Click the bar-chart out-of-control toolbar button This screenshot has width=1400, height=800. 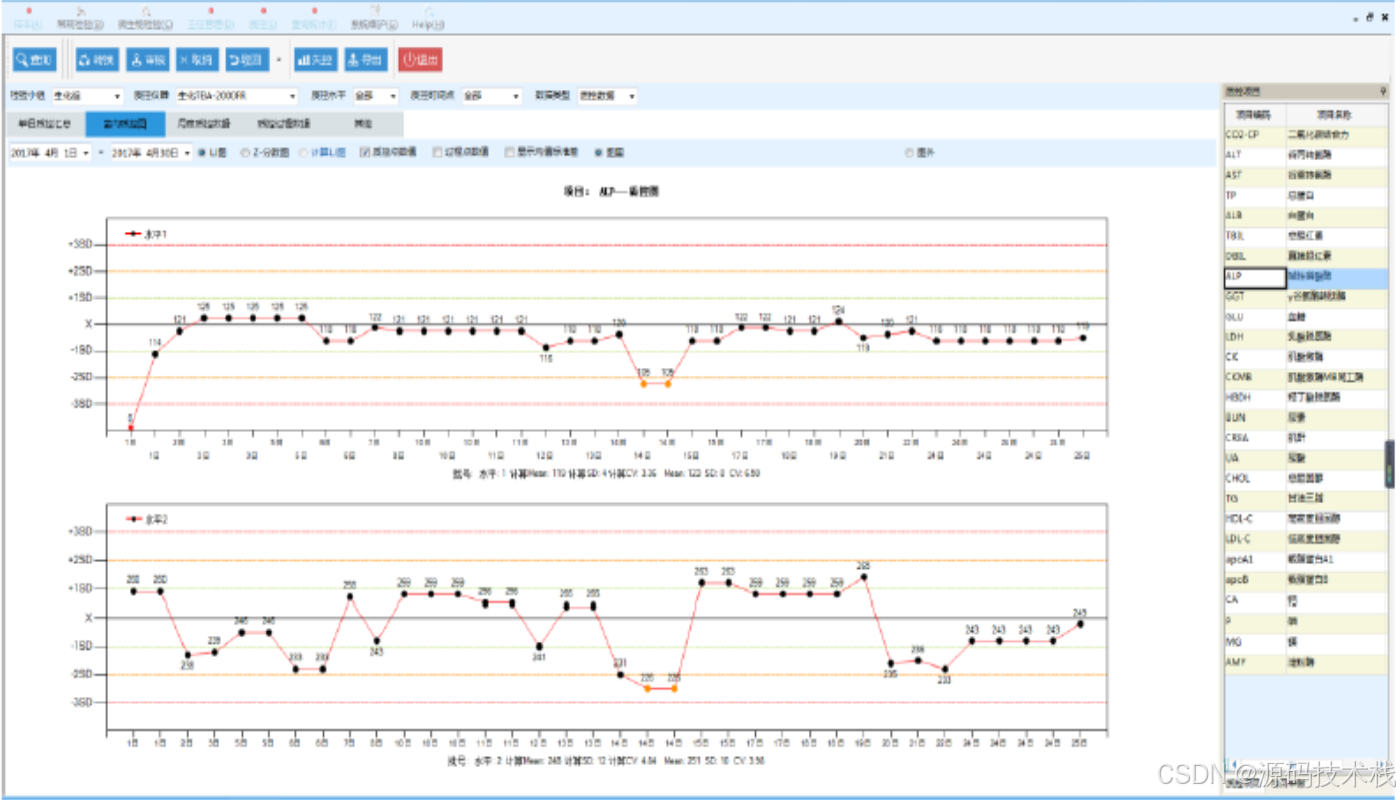point(315,60)
